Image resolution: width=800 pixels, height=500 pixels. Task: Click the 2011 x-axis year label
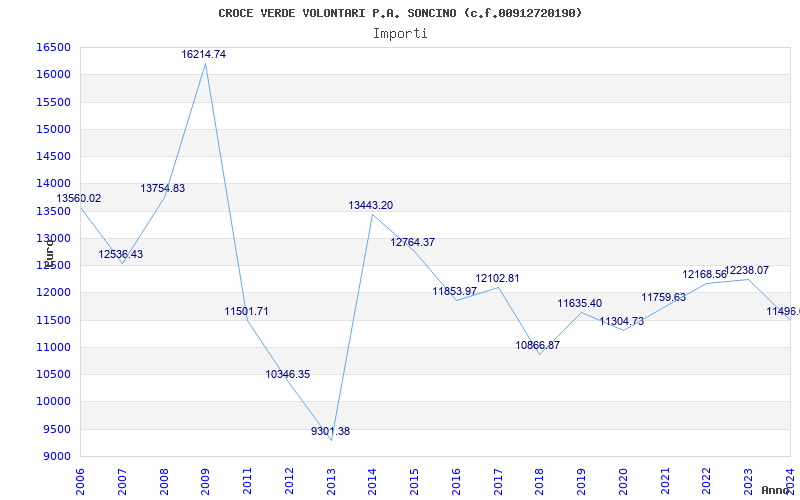pos(247,482)
